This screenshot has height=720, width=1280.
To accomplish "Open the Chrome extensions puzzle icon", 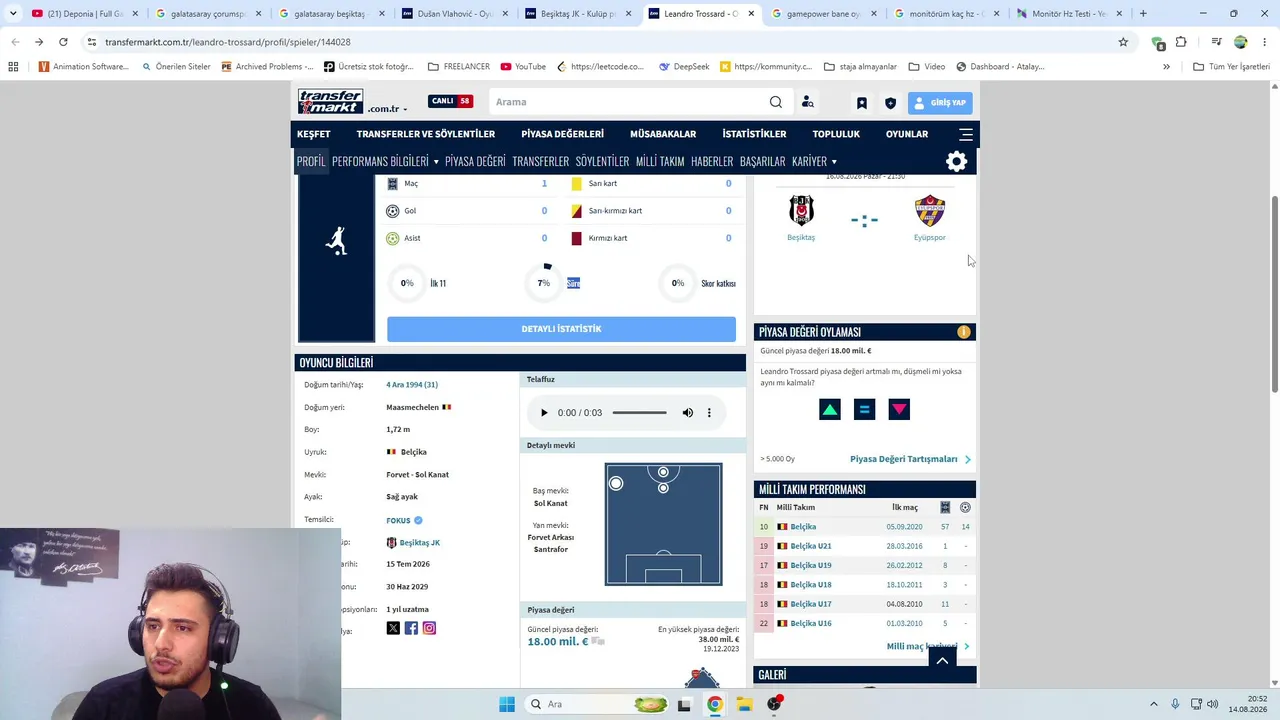I will (1181, 42).
